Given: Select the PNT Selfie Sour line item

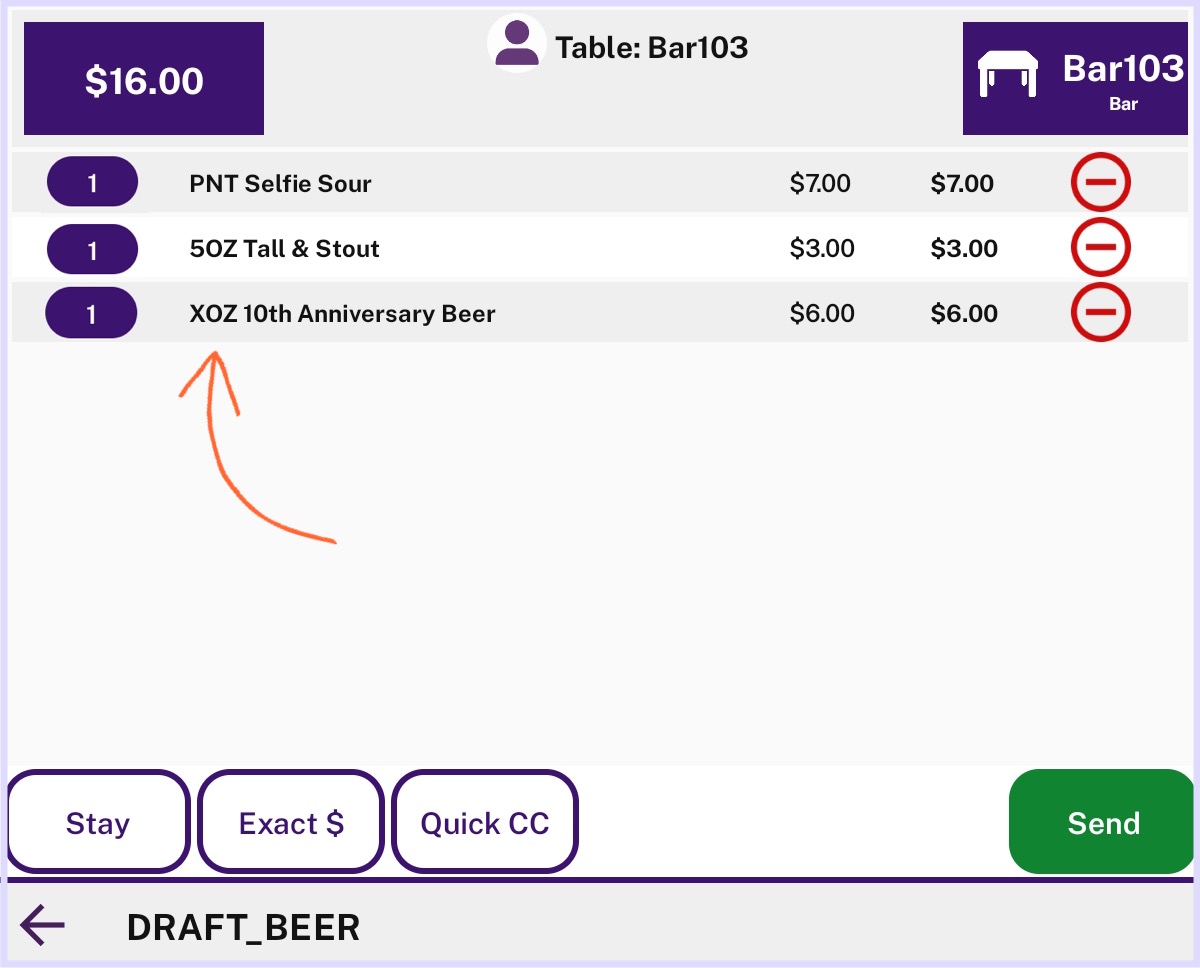Looking at the screenshot, I should tap(600, 183).
